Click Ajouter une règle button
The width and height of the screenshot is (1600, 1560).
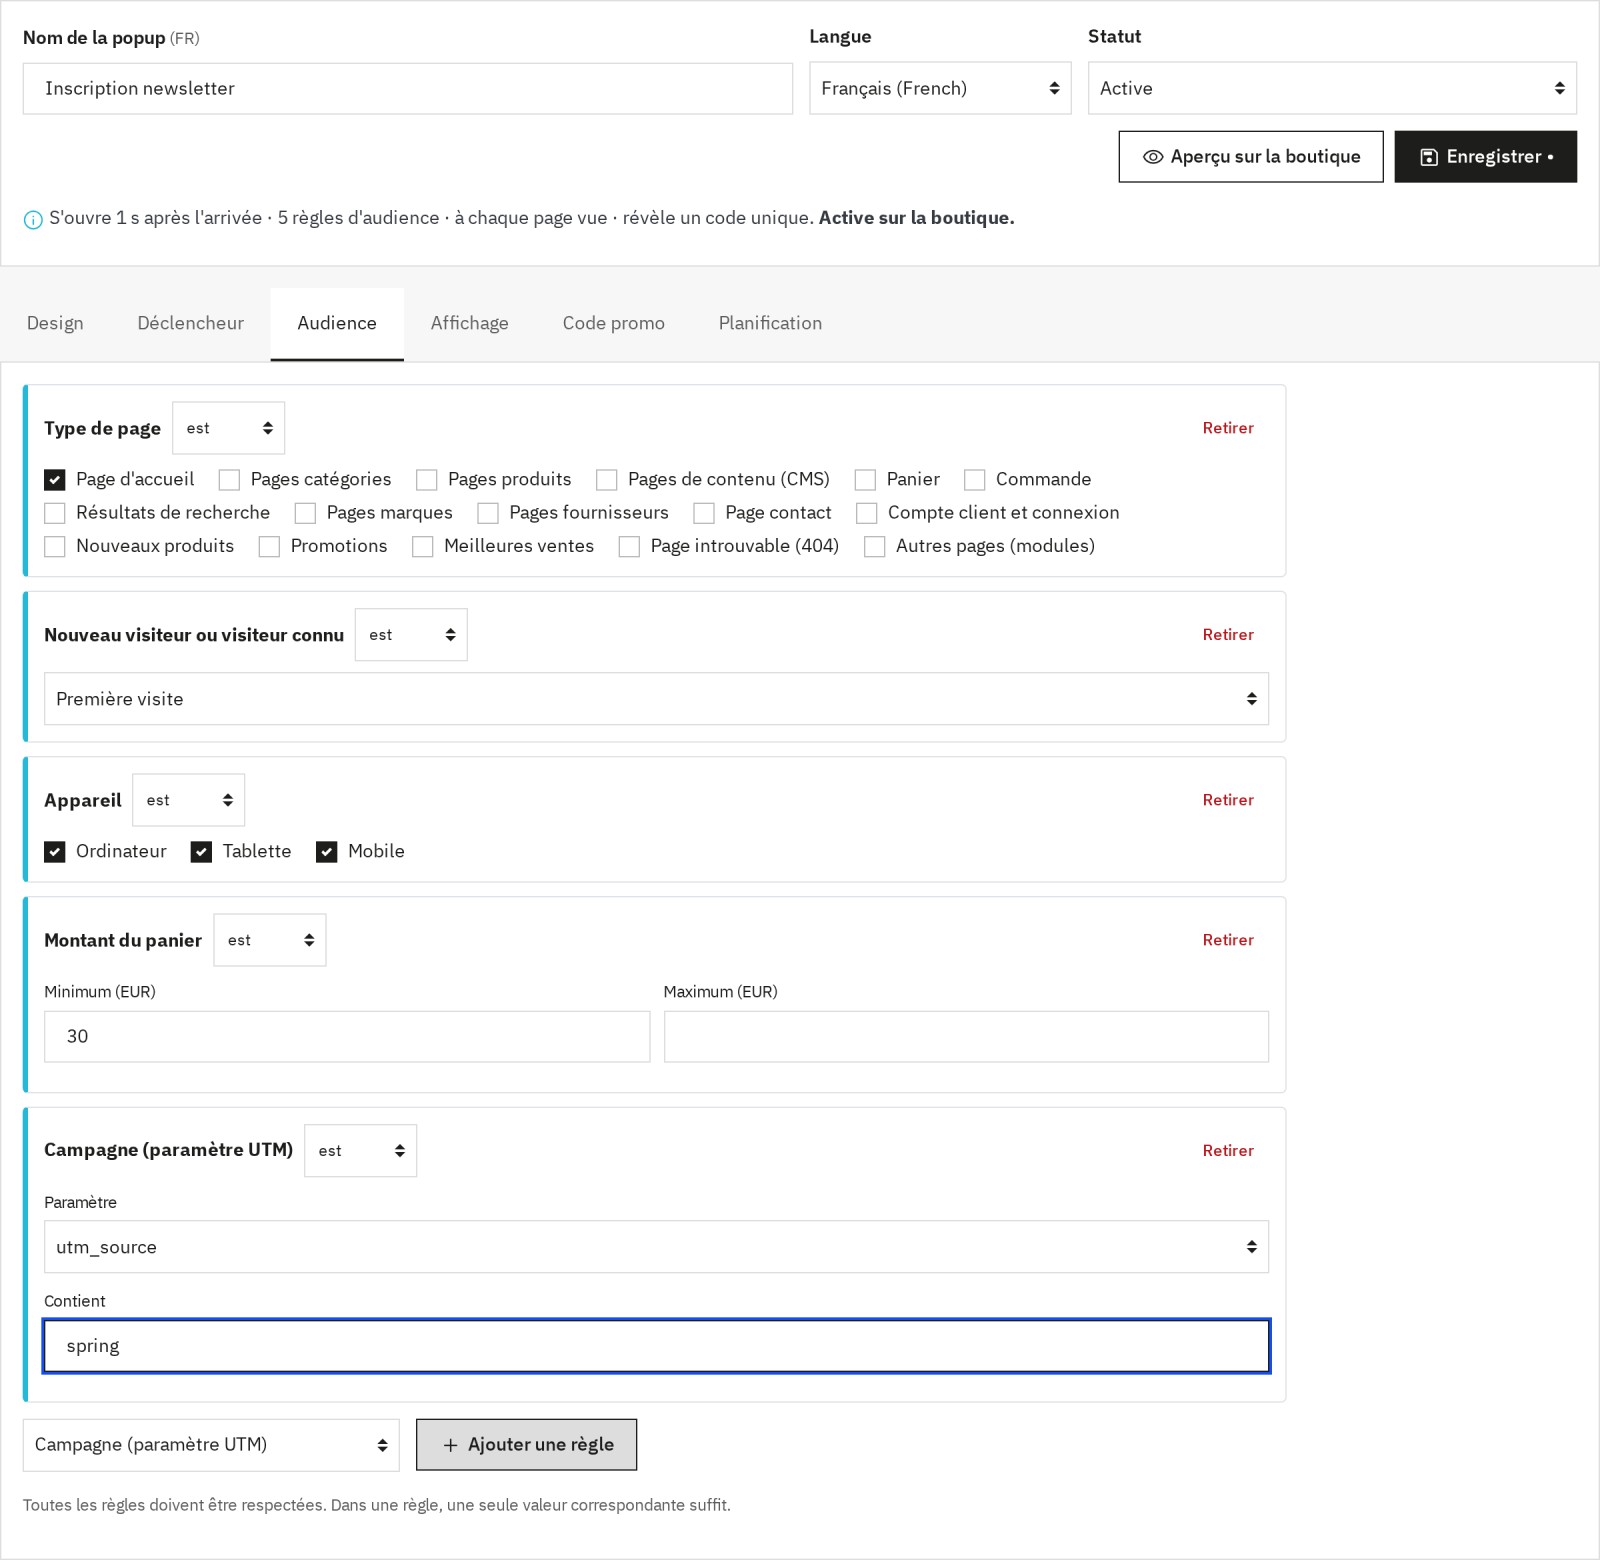(x=527, y=1445)
